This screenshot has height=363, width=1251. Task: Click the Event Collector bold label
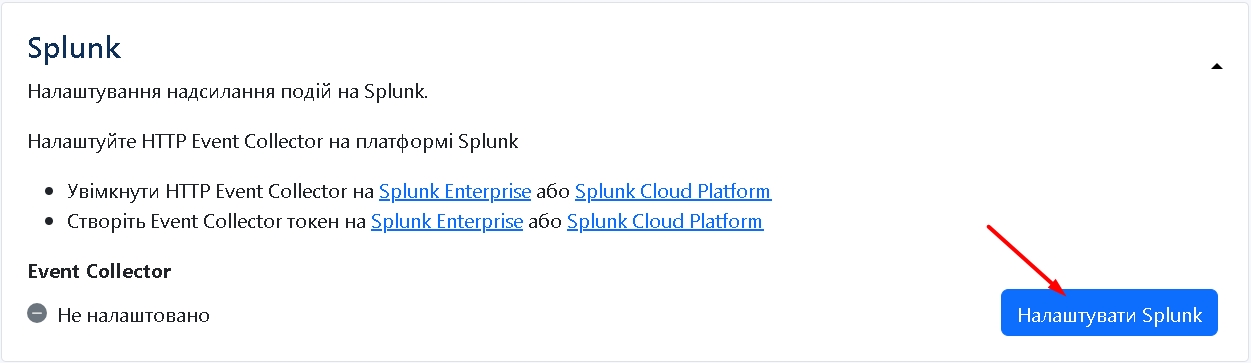[99, 271]
